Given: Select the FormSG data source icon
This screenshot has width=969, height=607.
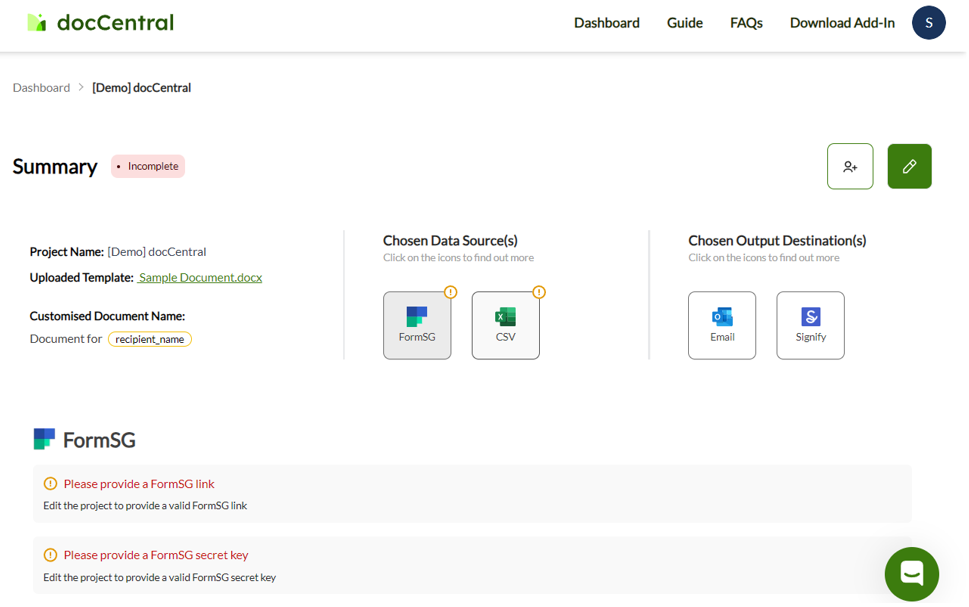Looking at the screenshot, I should click(x=417, y=325).
